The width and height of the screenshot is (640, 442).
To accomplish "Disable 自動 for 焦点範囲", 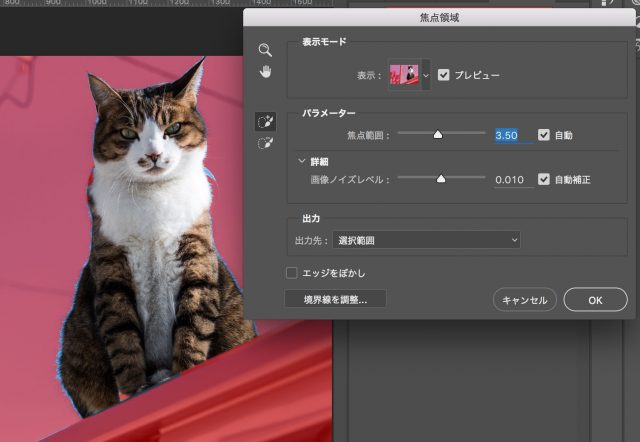I will click(544, 134).
